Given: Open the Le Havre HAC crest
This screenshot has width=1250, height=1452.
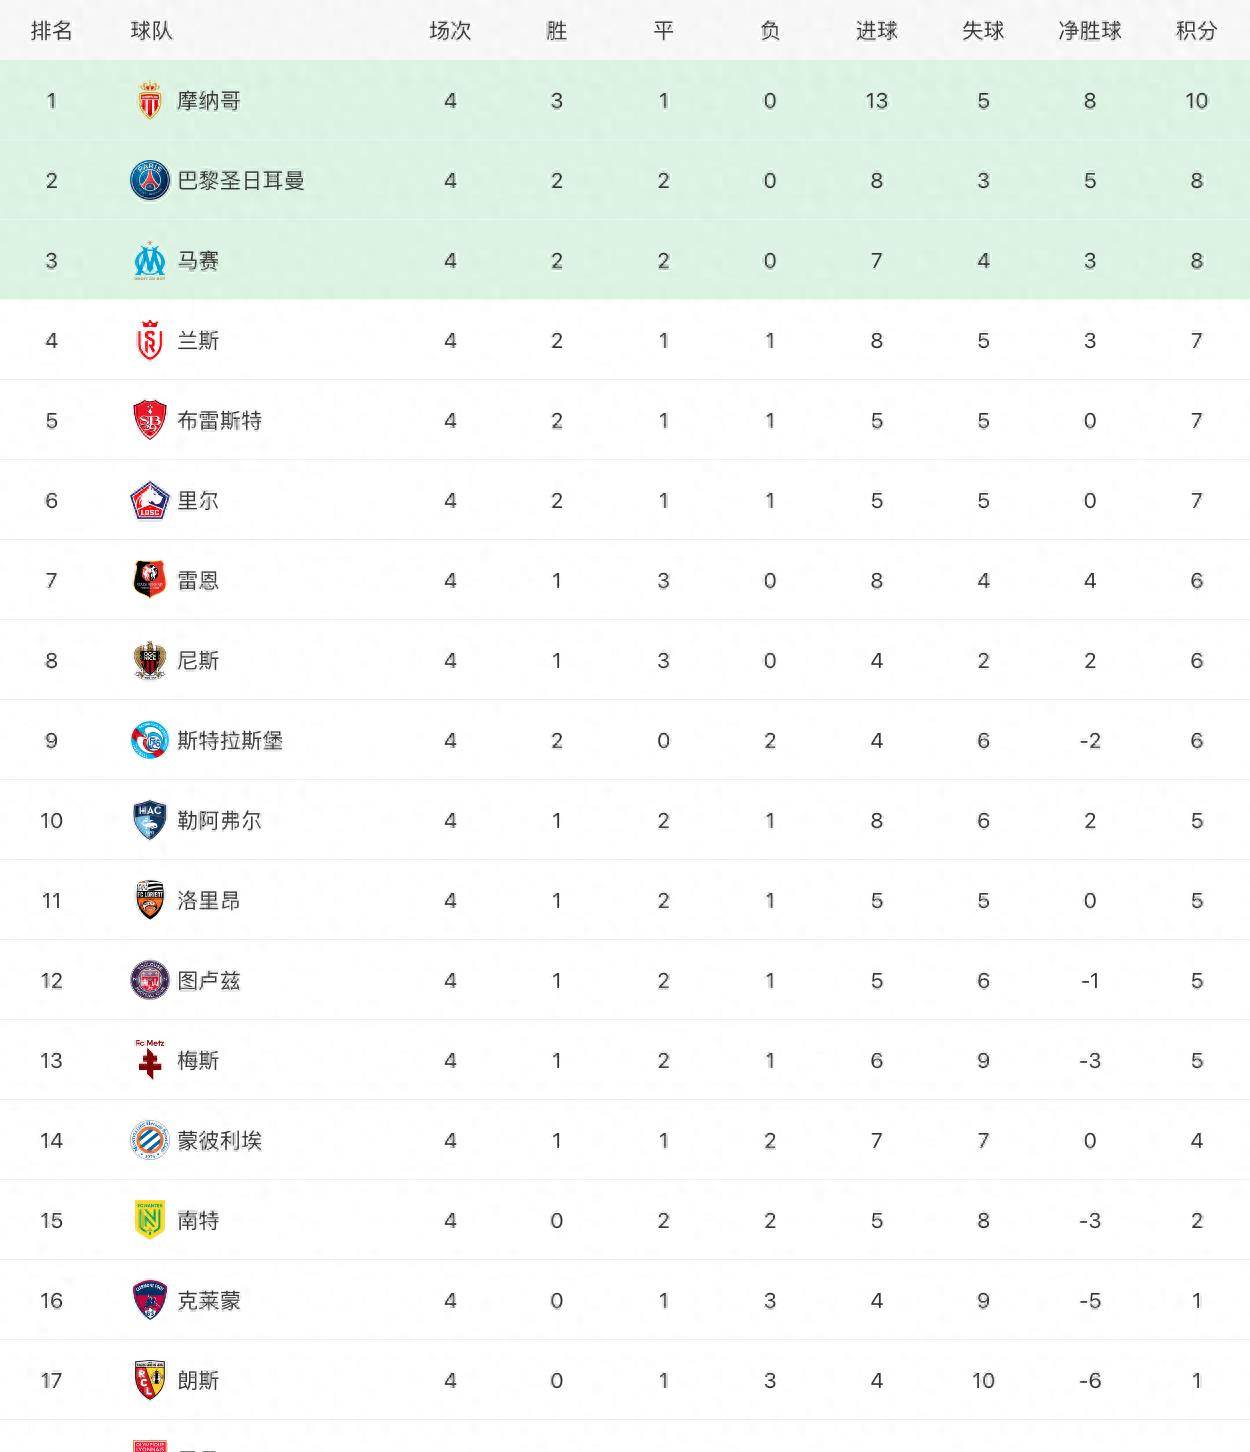Looking at the screenshot, I should pos(150,820).
